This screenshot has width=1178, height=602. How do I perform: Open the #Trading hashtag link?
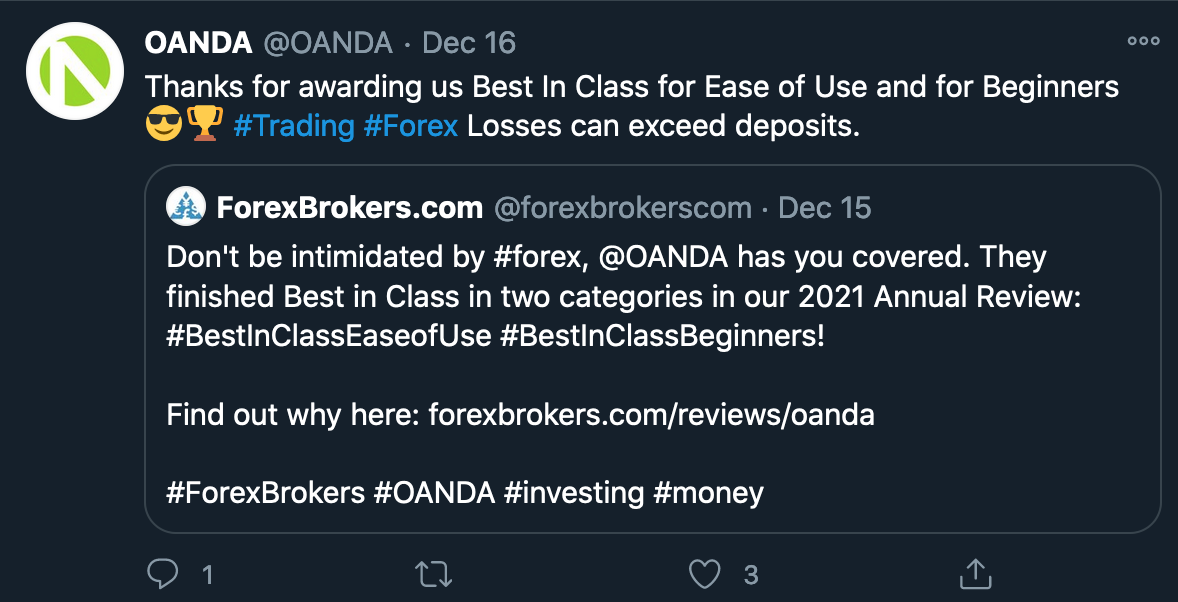(294, 126)
